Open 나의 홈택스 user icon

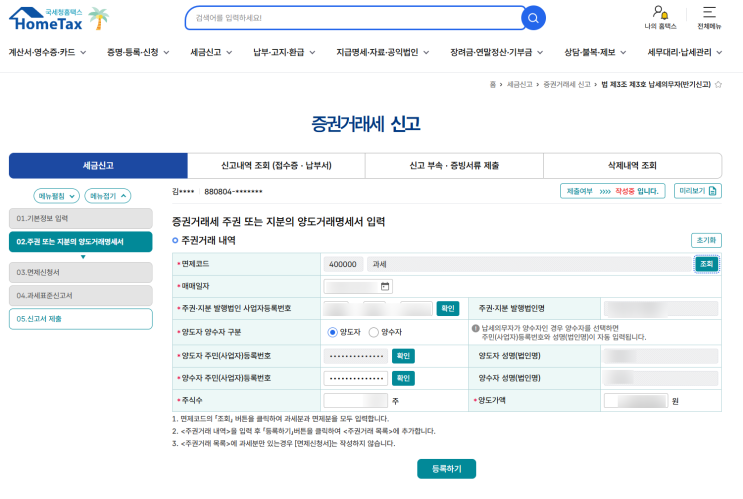click(x=660, y=18)
